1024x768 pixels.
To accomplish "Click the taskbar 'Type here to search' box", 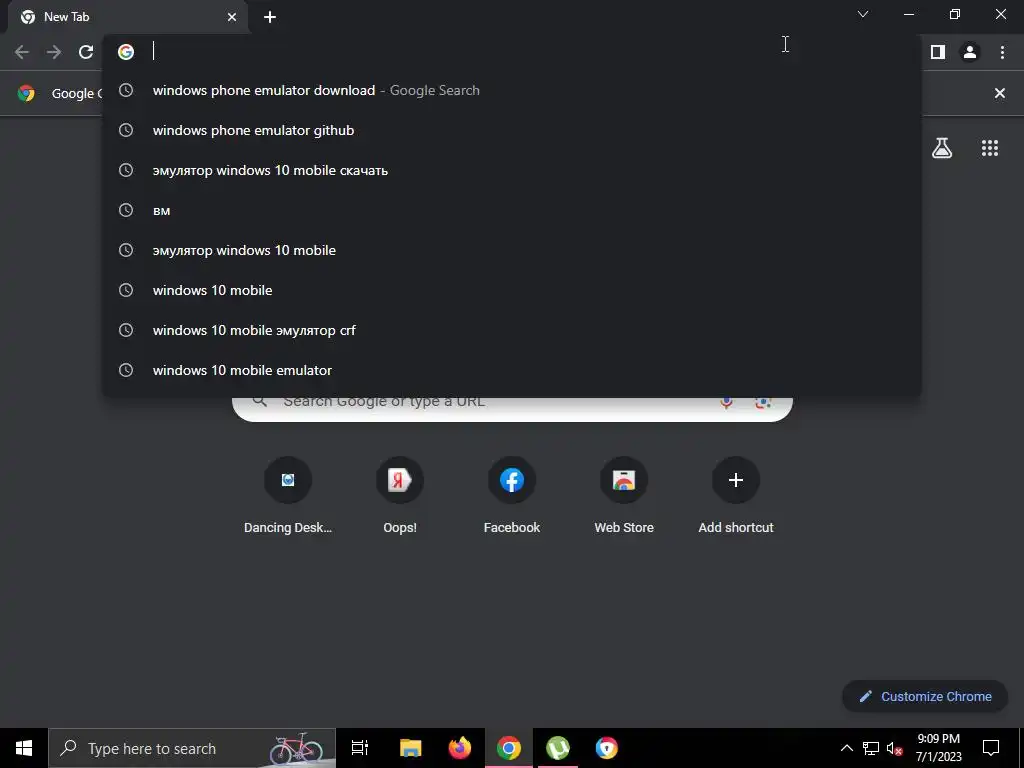I will (192, 748).
